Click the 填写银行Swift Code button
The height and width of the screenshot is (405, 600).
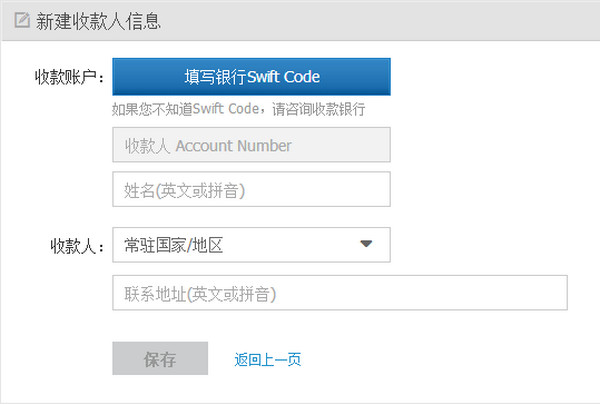pos(251,76)
